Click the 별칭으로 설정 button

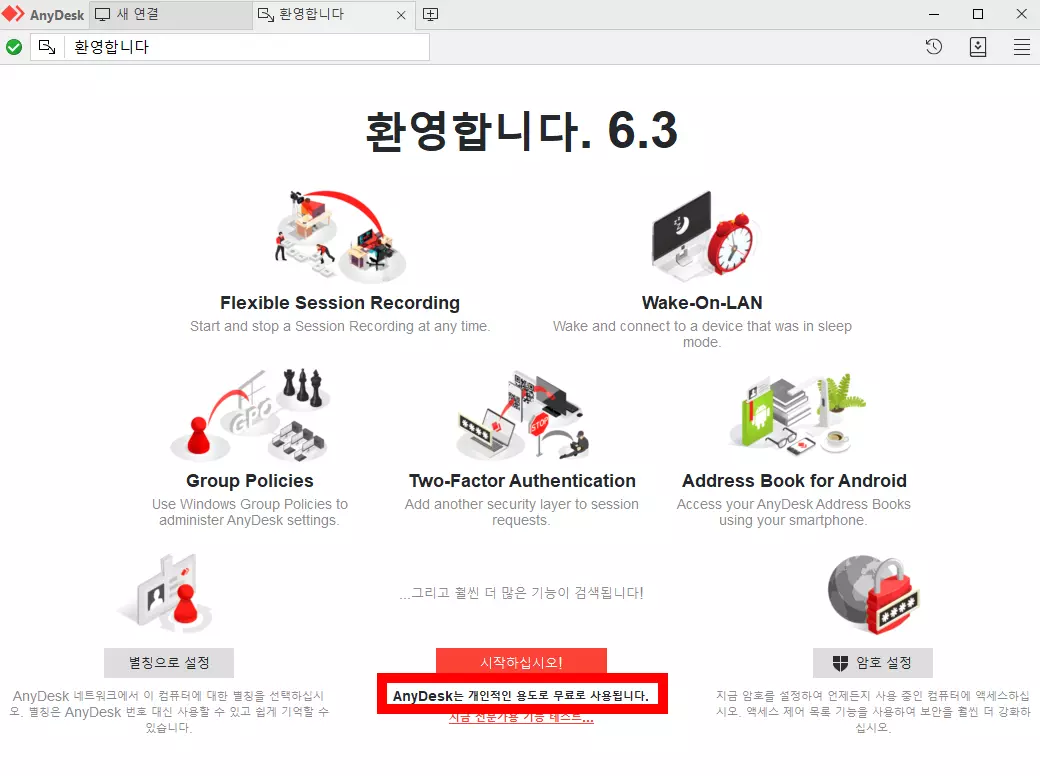(x=168, y=663)
